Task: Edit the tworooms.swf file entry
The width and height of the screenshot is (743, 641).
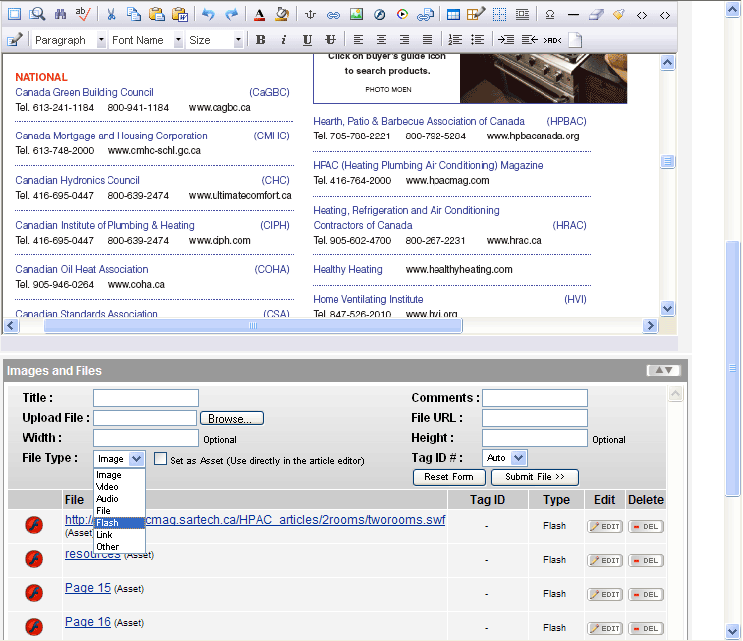Action: (605, 526)
